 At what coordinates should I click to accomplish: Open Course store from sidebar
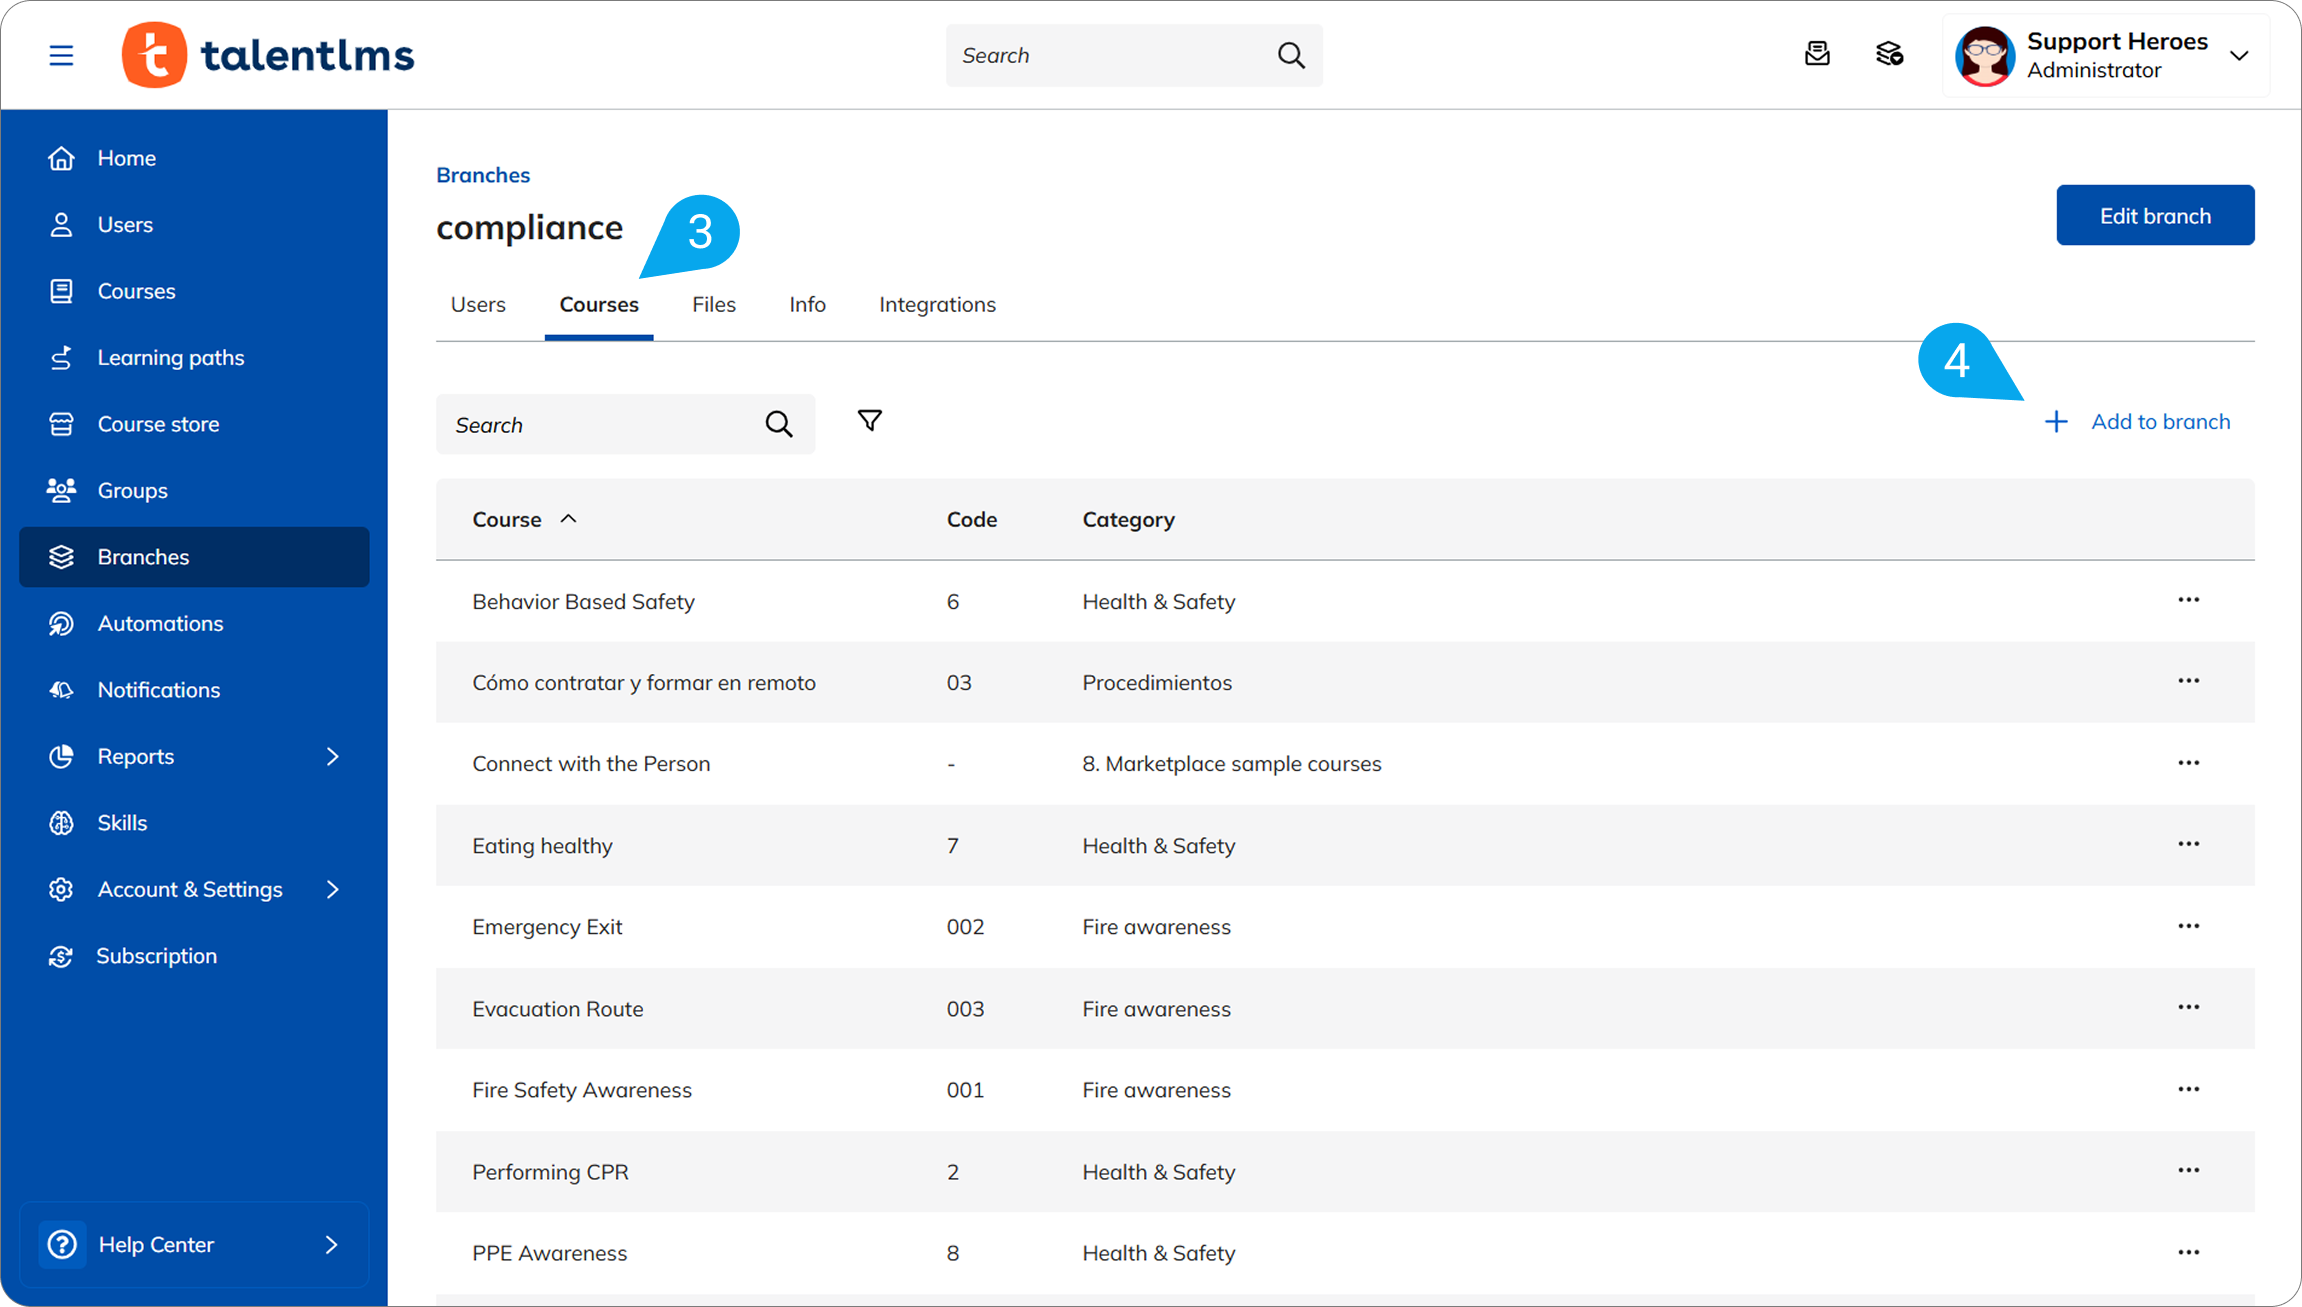click(158, 424)
